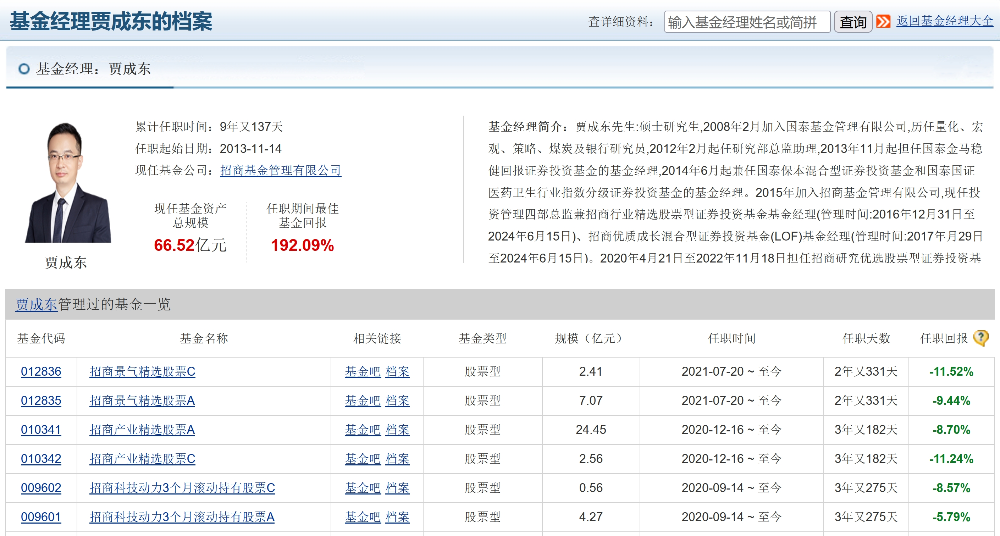Open the 招商基金管理有限公司 company link
Viewport: 1000px width, 536px height.
click(281, 170)
